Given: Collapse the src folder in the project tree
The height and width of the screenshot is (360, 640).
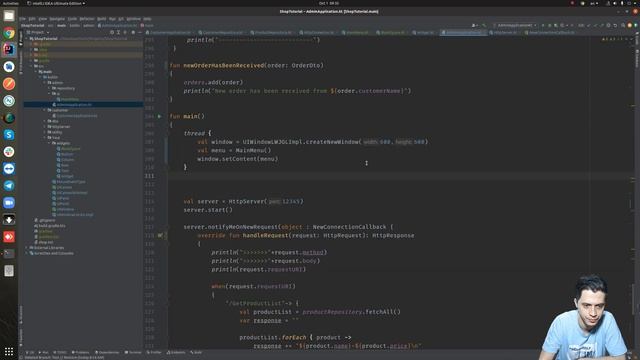Looking at the screenshot, I should [x=31, y=66].
